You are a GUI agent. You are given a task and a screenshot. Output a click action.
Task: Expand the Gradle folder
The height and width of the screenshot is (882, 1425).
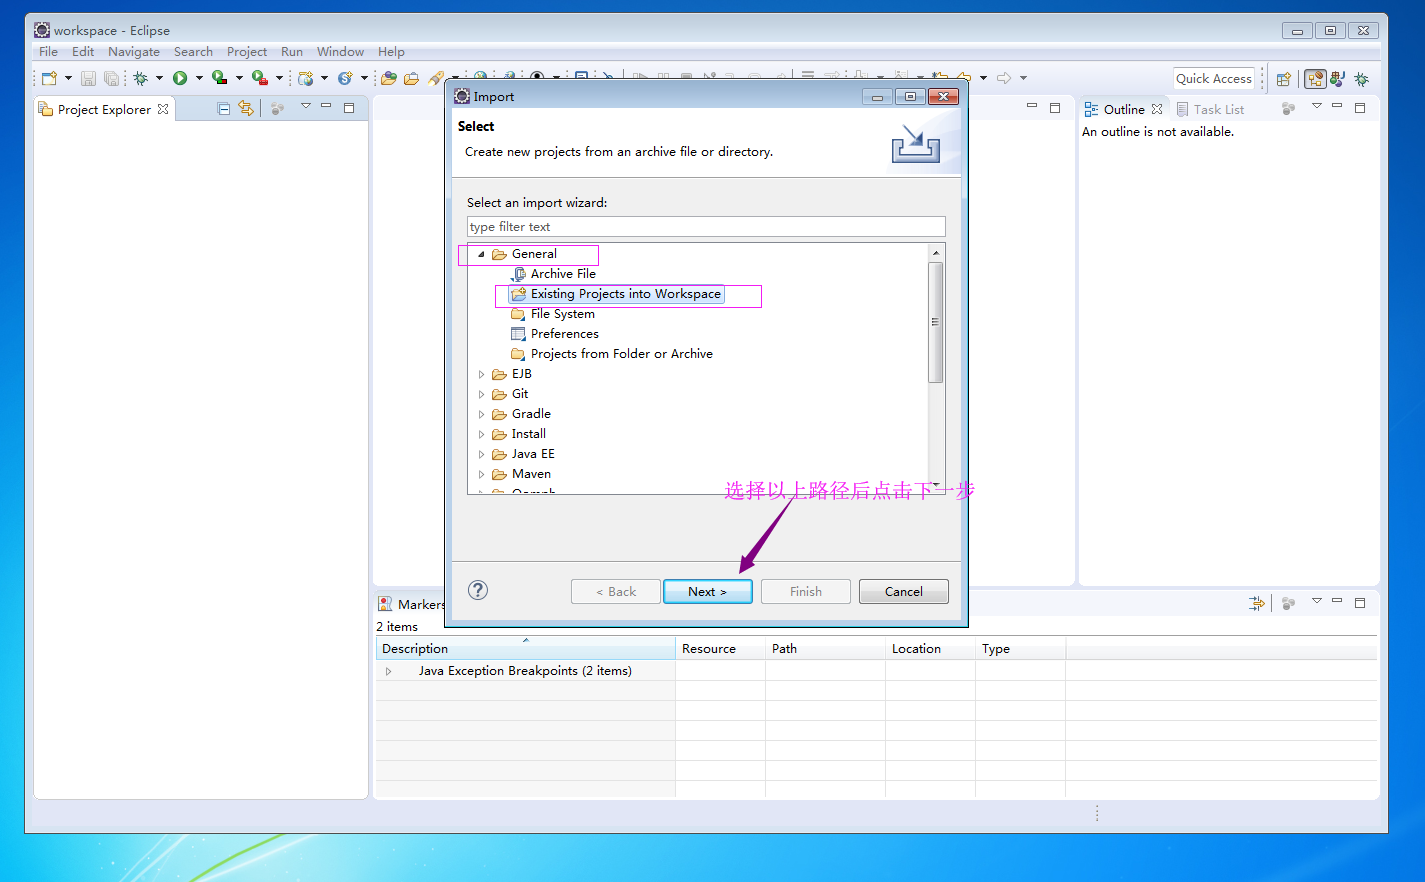tap(481, 414)
